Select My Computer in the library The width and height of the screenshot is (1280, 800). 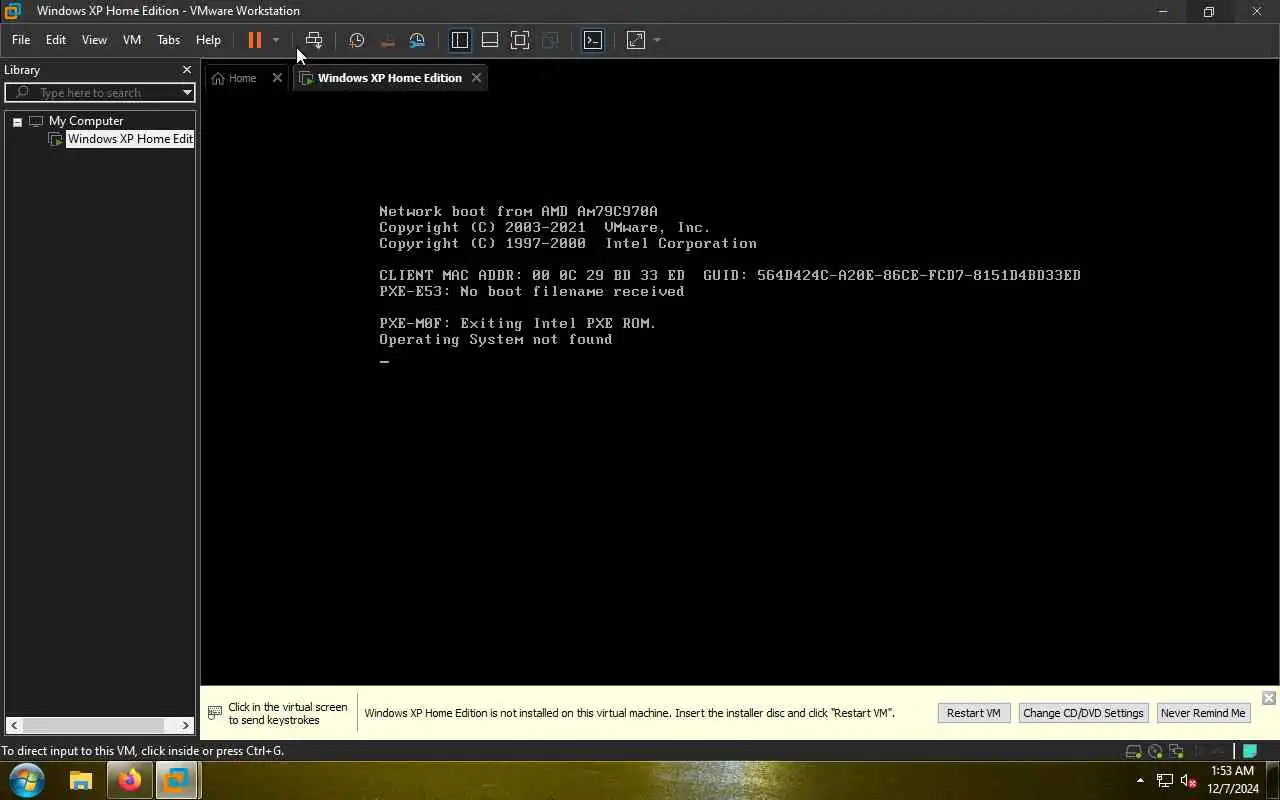pos(86,121)
